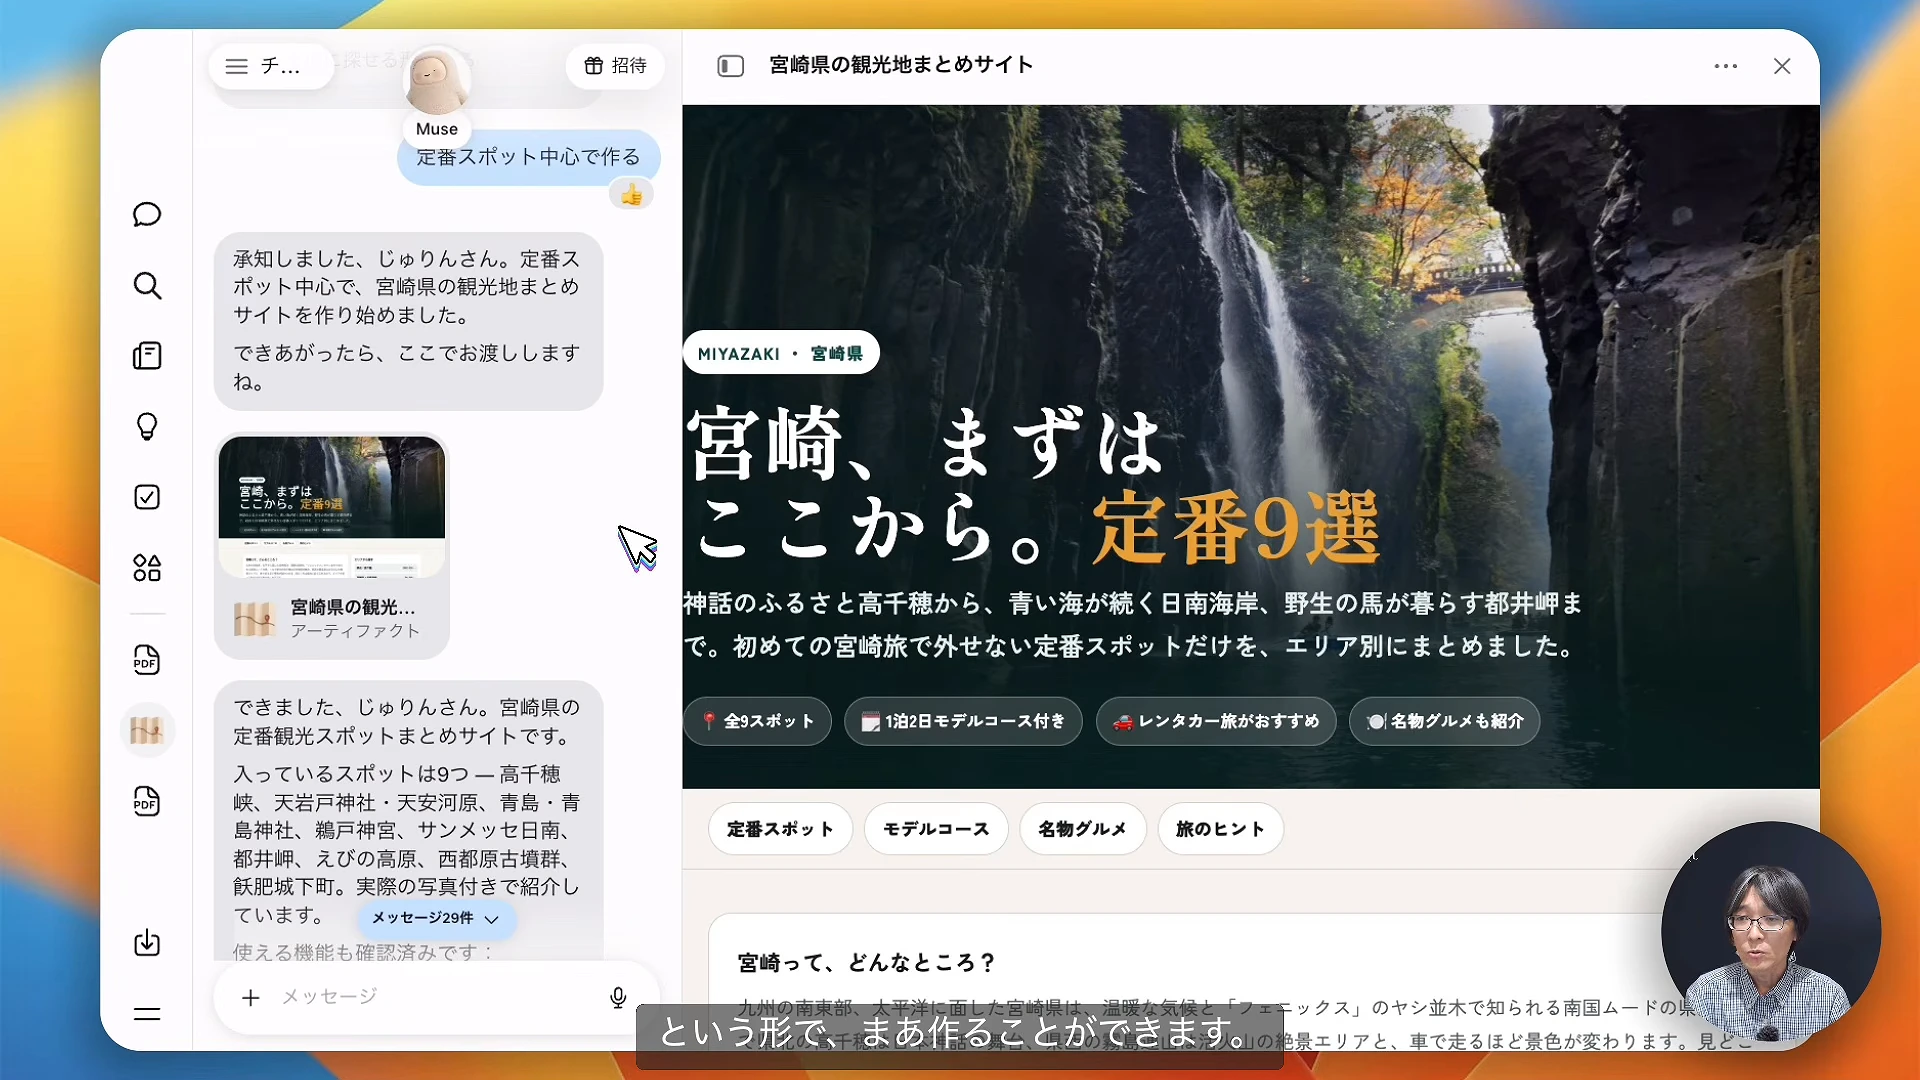This screenshot has height=1080, width=1920.
Task: Click the Muse avatar
Action: pos(436,82)
